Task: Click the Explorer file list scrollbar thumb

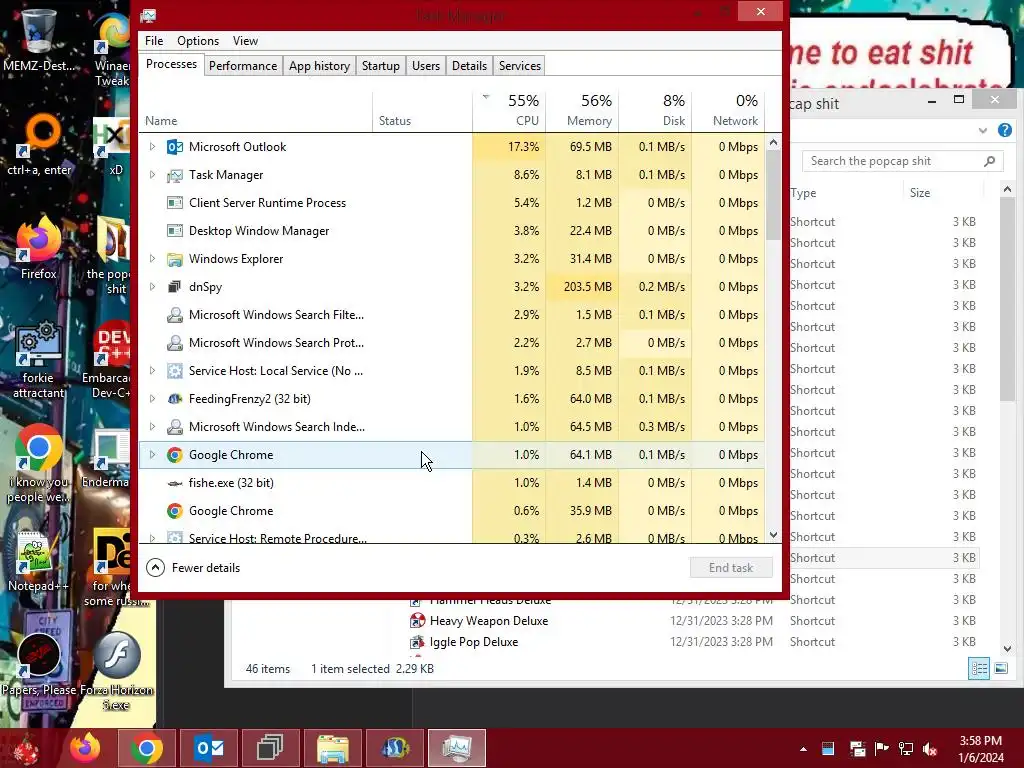Action: [1007, 299]
